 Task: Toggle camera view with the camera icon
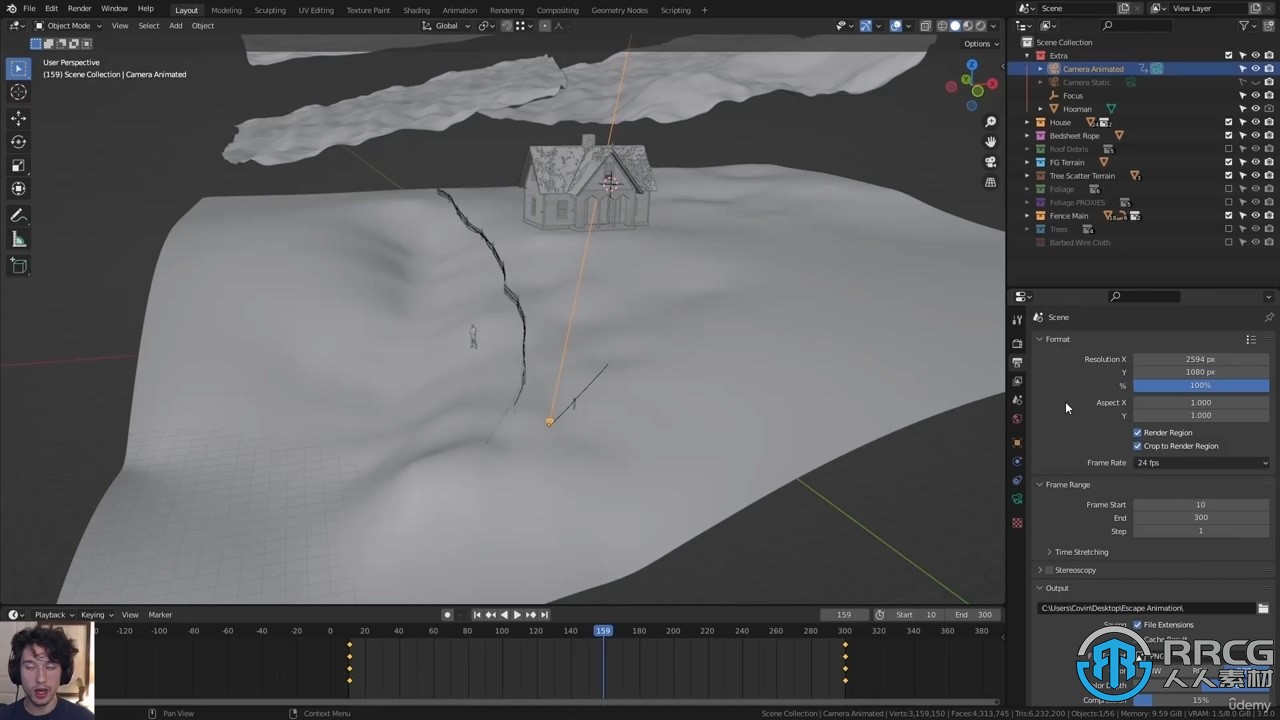tap(990, 162)
